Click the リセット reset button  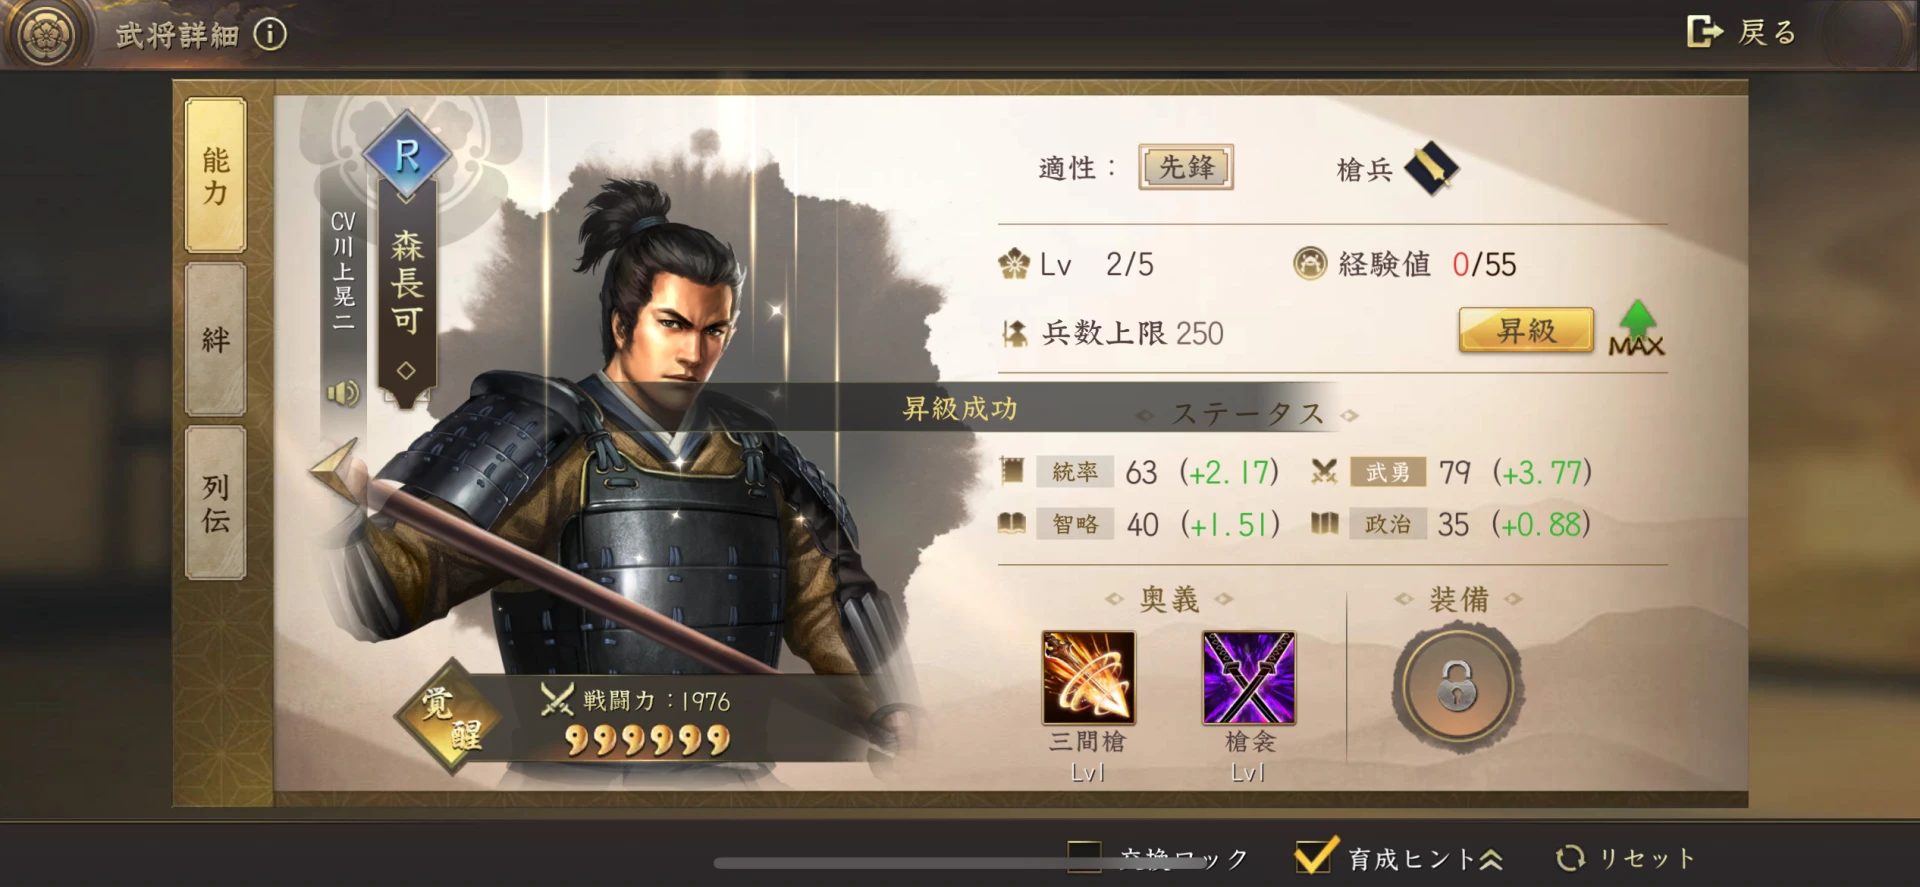click(x=1626, y=858)
